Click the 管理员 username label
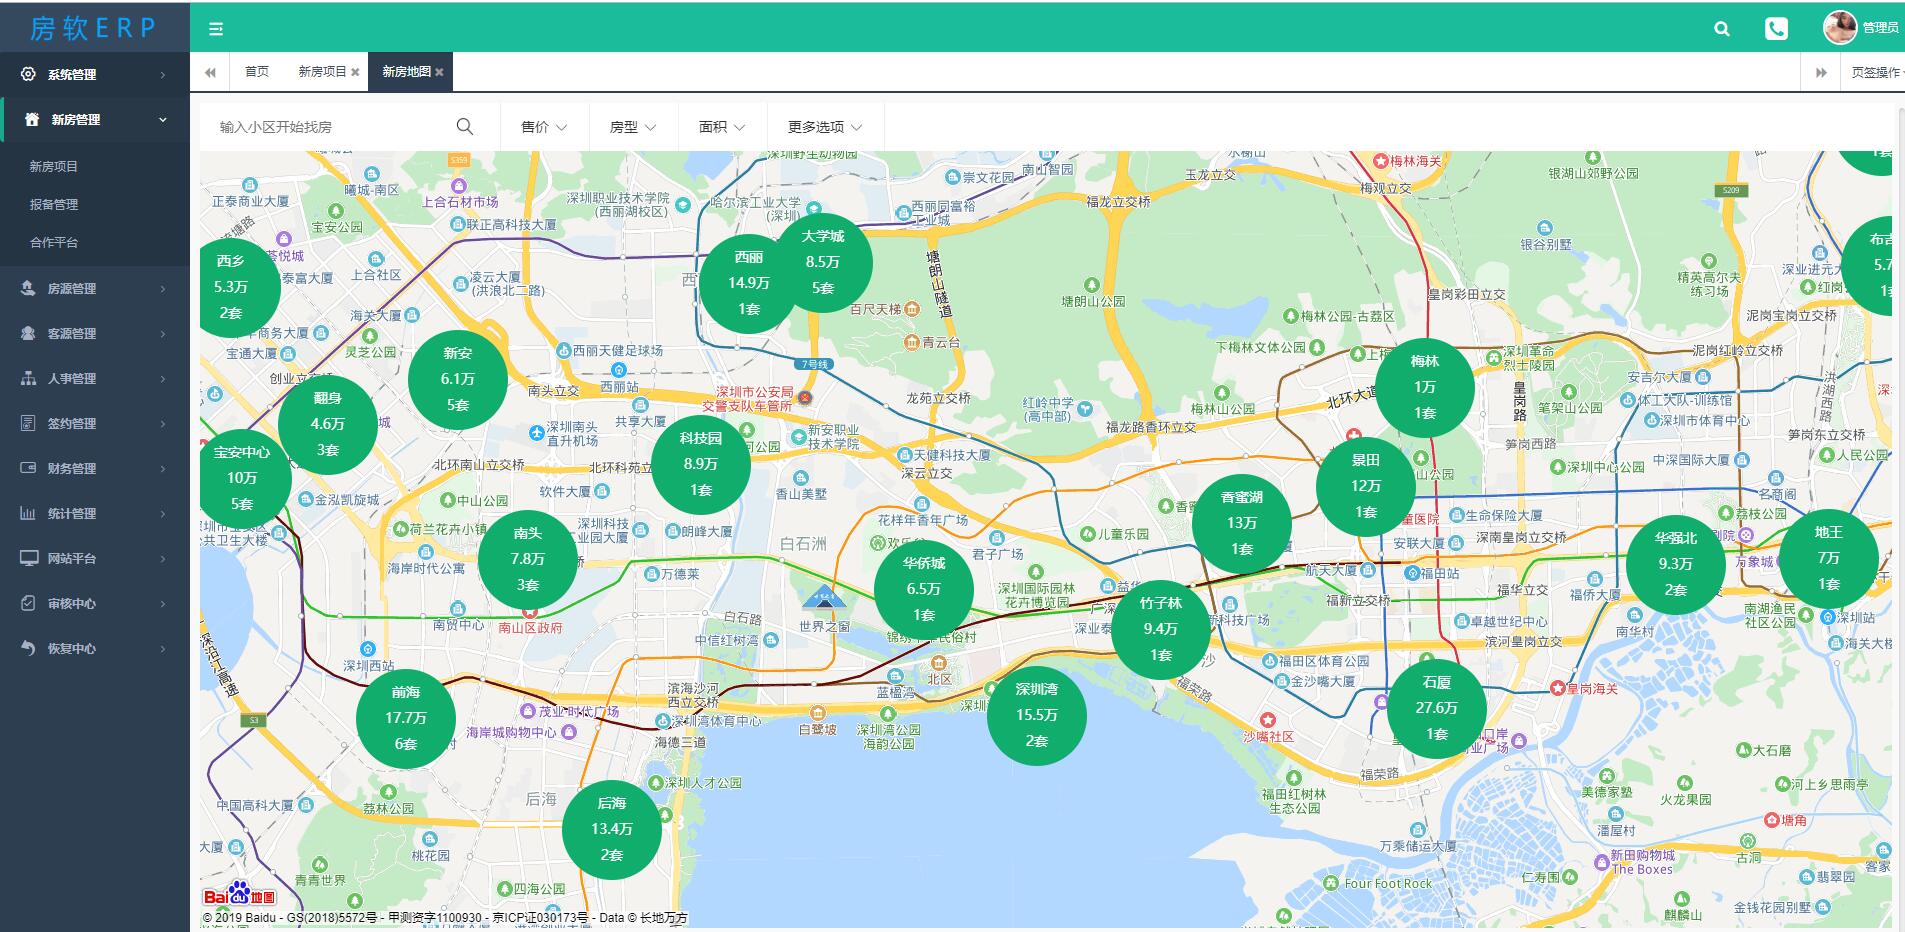 pyautogui.click(x=1880, y=28)
